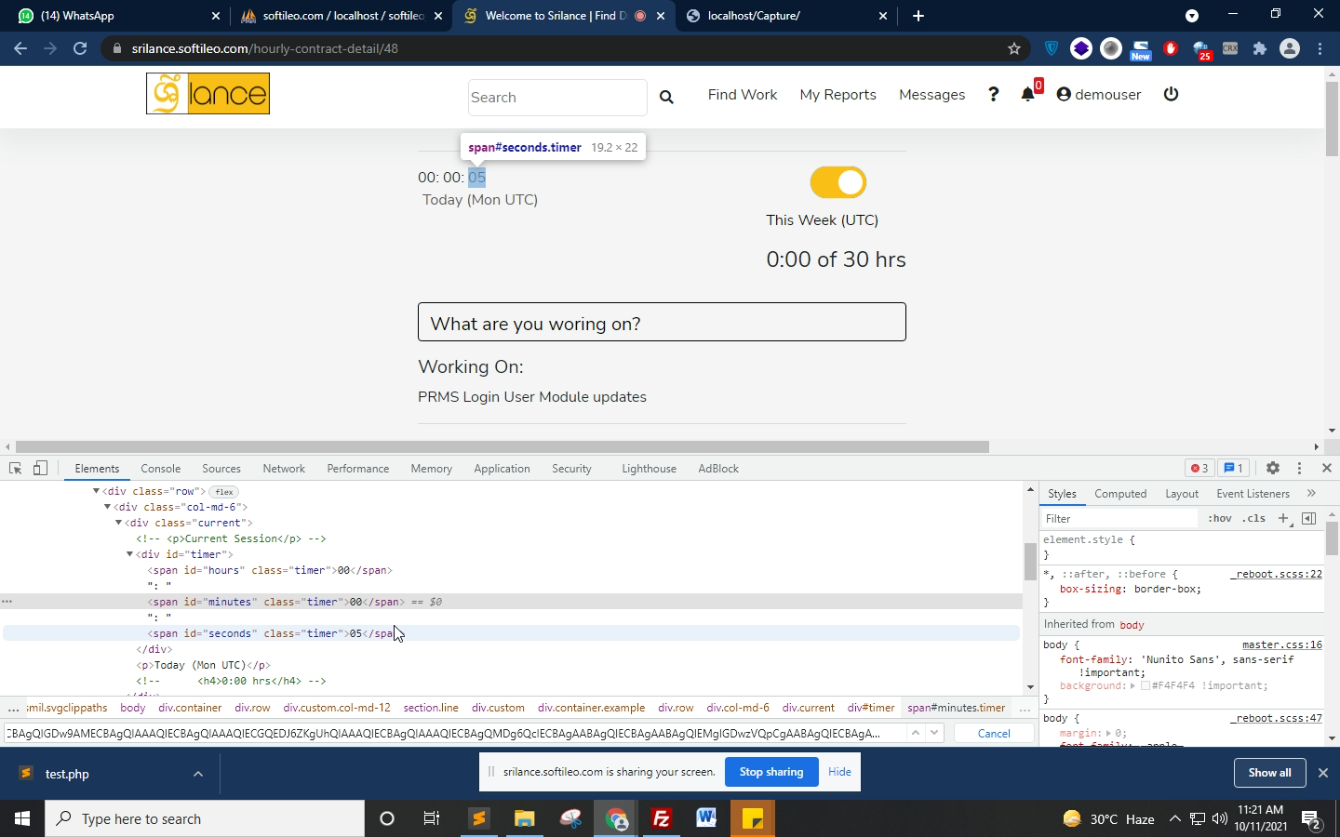Open the Network tab in DevTools
Image resolution: width=1340 pixels, height=837 pixels.
point(283,468)
